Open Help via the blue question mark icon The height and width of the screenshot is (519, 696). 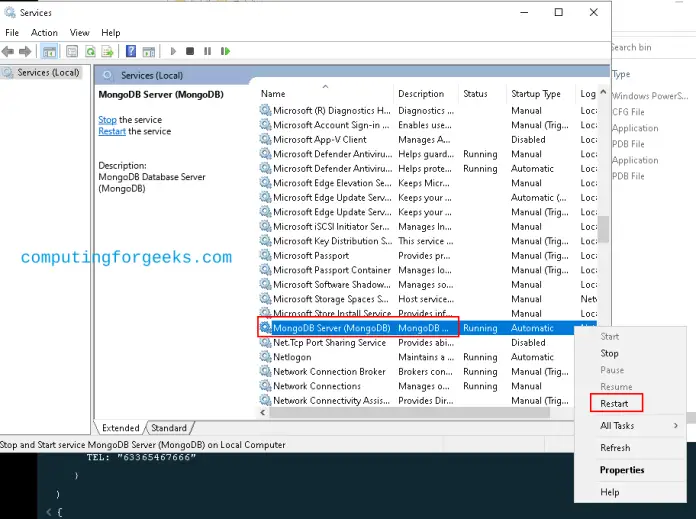tap(131, 51)
